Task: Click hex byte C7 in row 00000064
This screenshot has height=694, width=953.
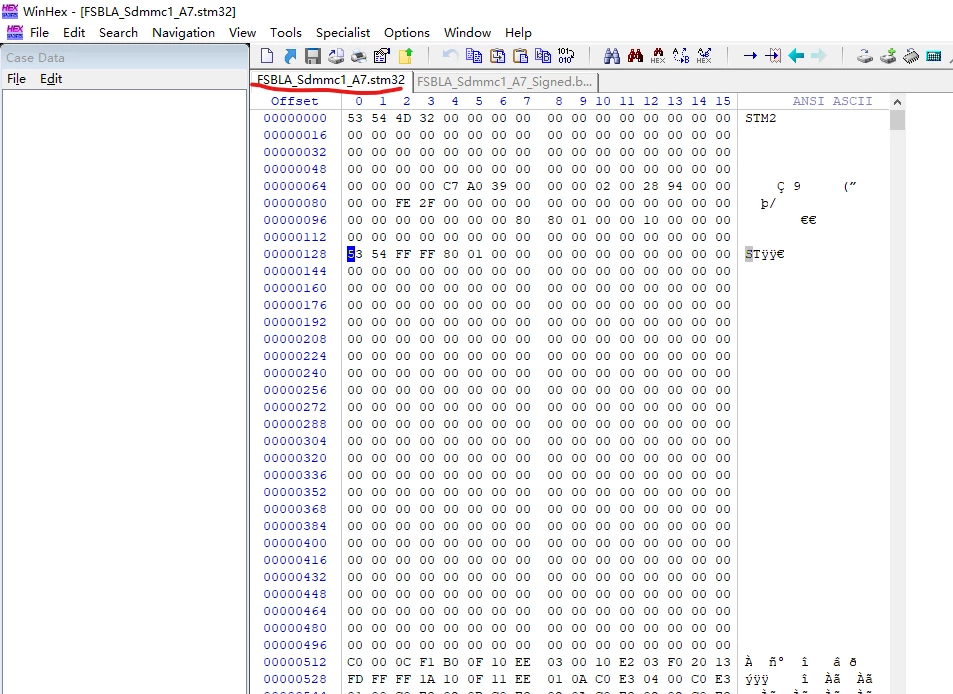Action: pos(451,186)
